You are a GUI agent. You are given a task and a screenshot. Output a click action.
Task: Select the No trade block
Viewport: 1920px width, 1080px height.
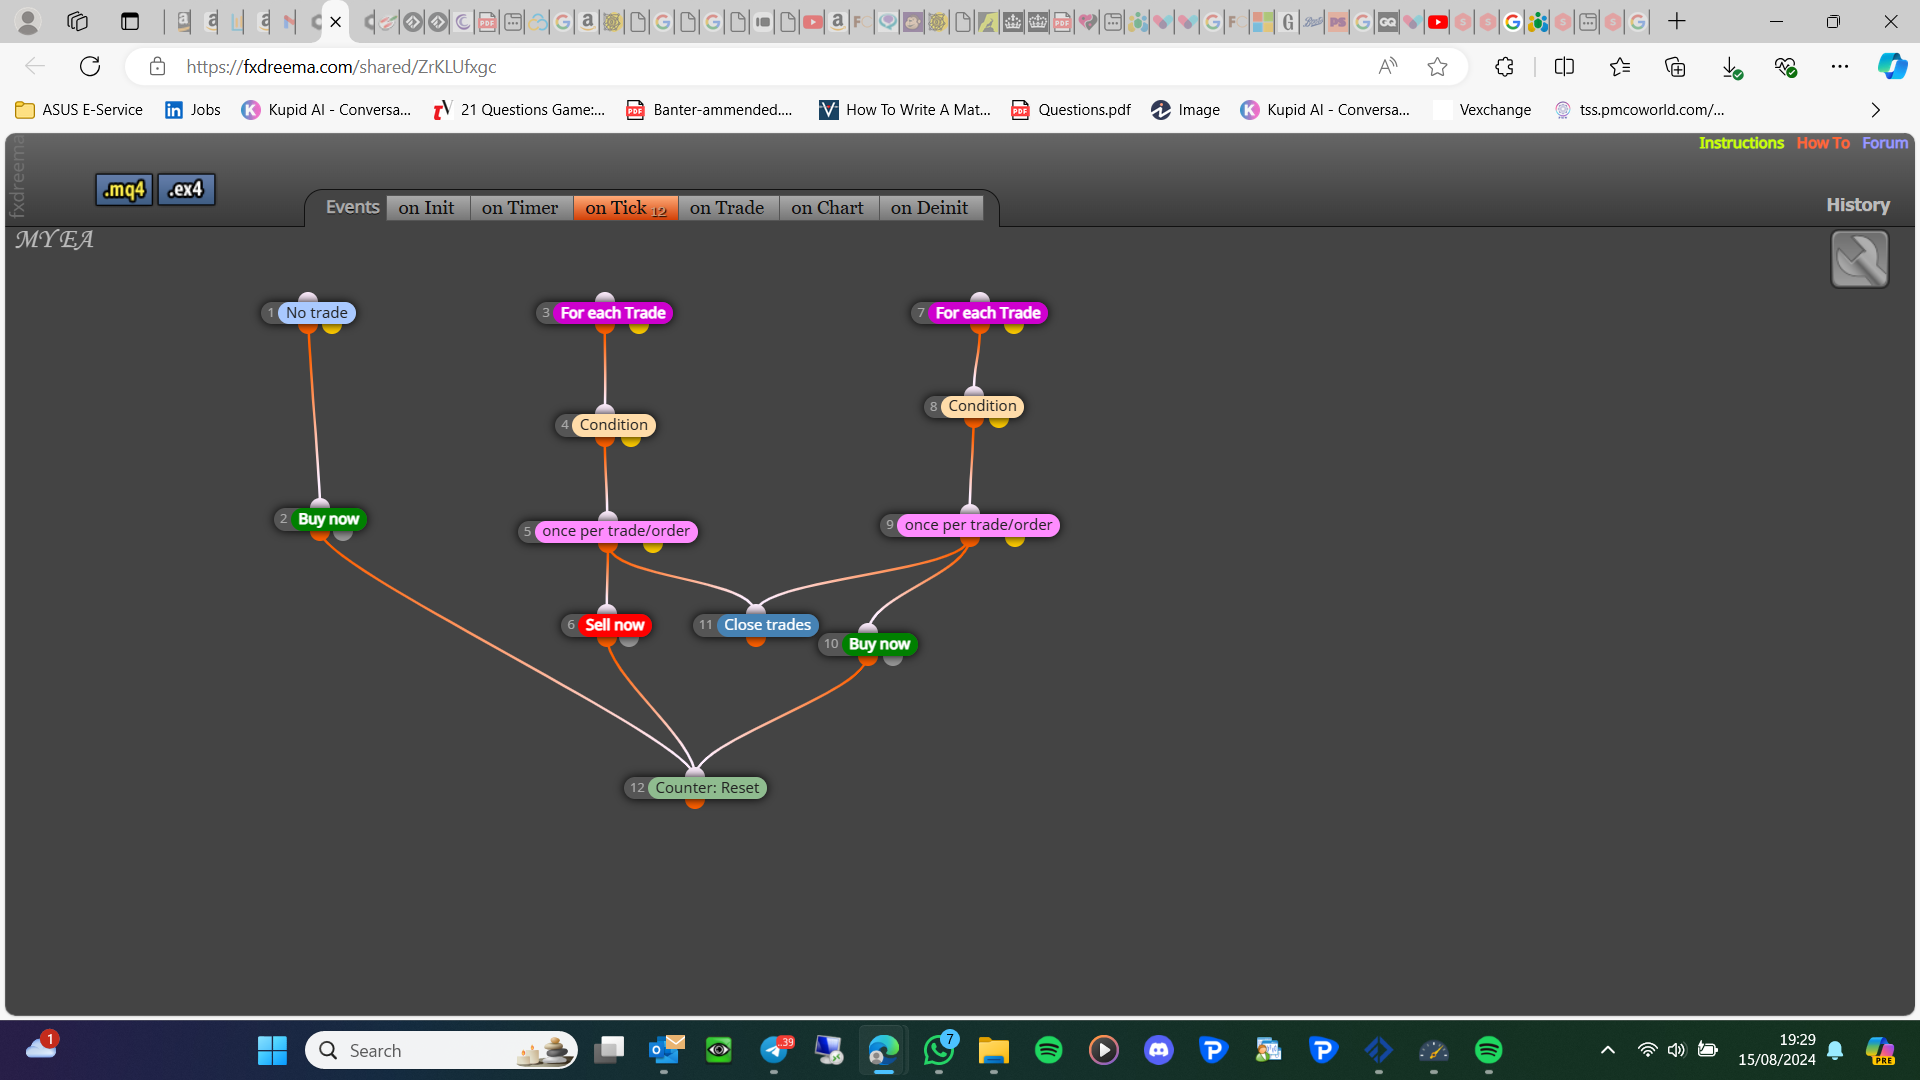(316, 313)
